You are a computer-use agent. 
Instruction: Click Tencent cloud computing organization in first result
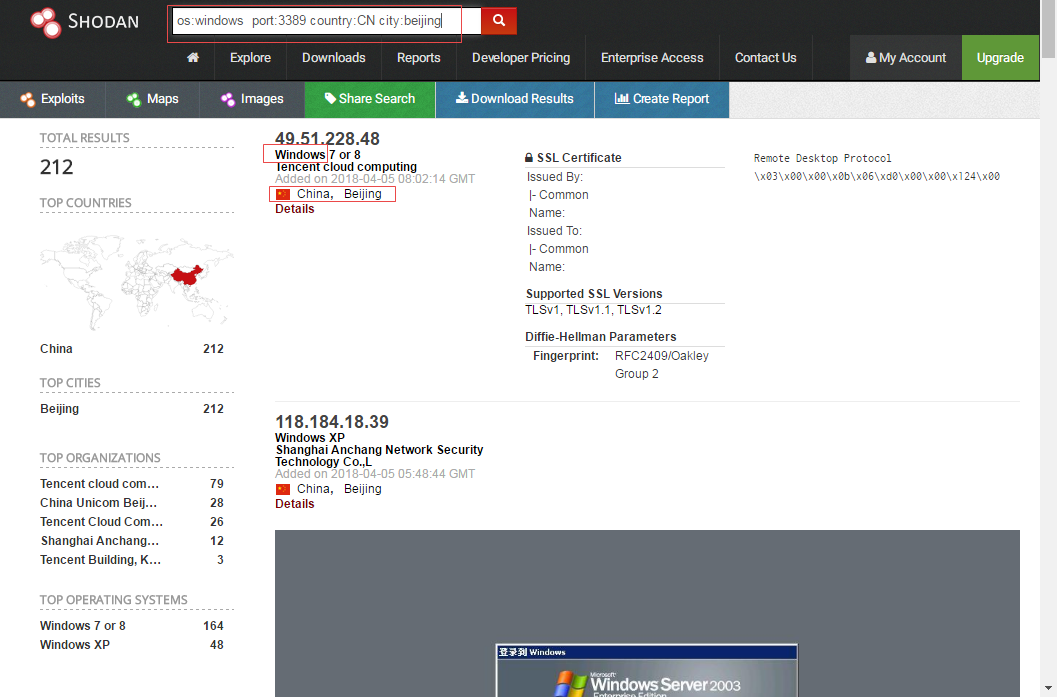pos(346,167)
